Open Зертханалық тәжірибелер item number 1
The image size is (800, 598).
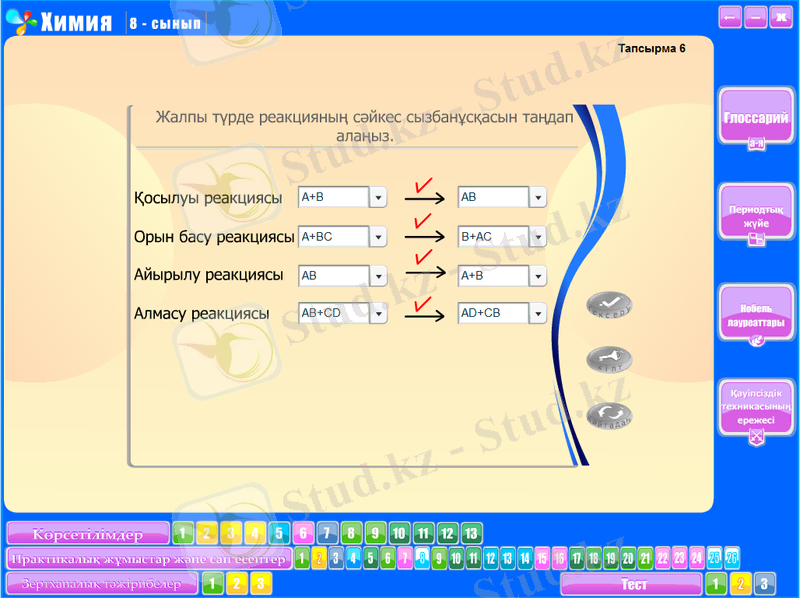pyautogui.click(x=212, y=583)
